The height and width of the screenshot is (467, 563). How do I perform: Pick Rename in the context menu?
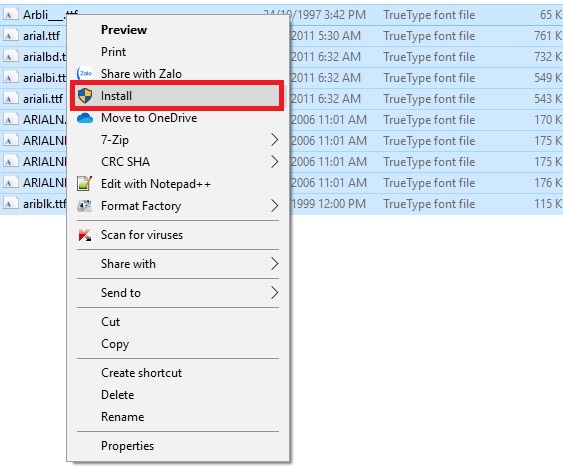coord(122,417)
